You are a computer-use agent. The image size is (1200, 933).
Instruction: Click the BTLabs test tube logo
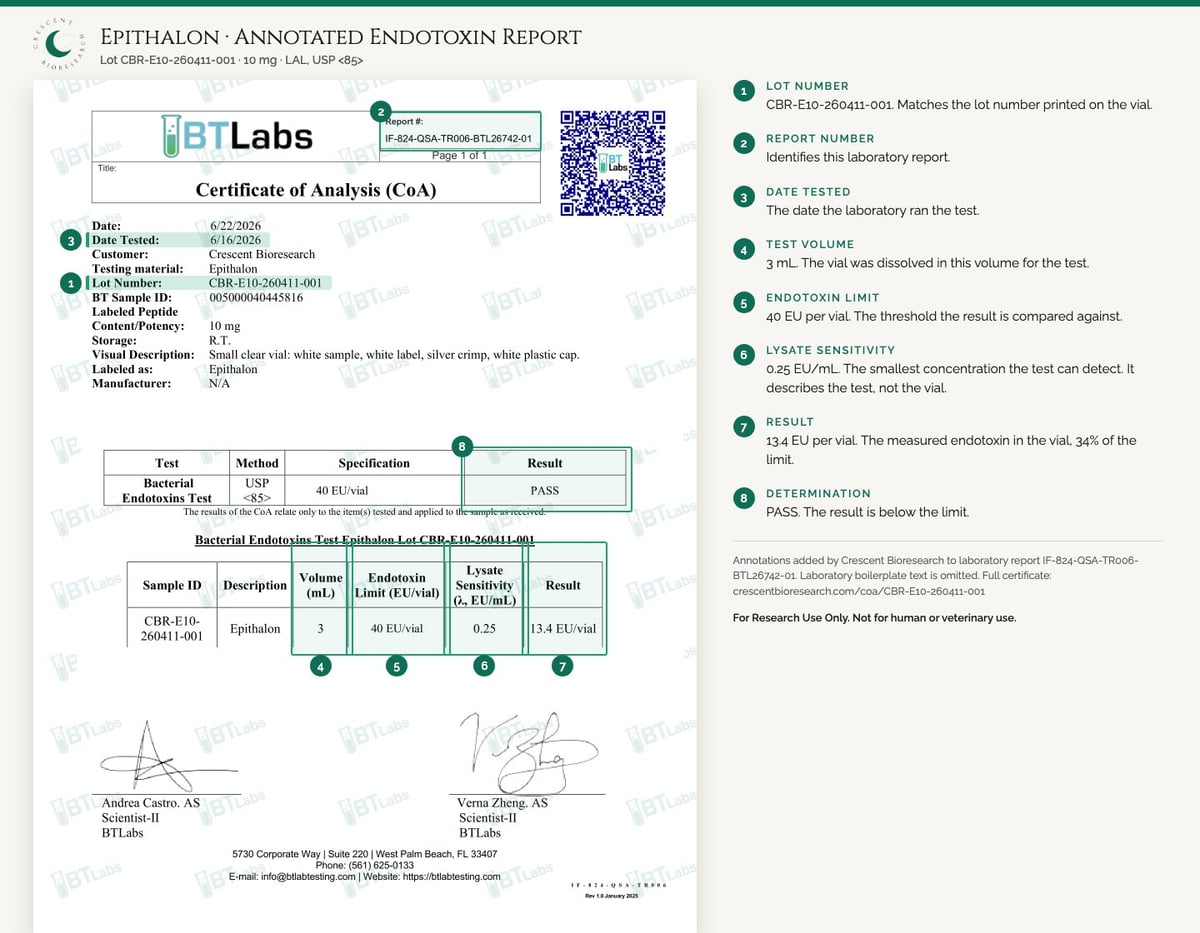[x=236, y=136]
